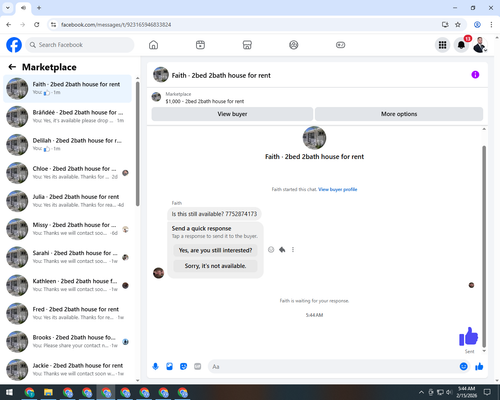This screenshot has width=500, height=400.
Task: Open emoji picker in message field
Action: point(463,367)
